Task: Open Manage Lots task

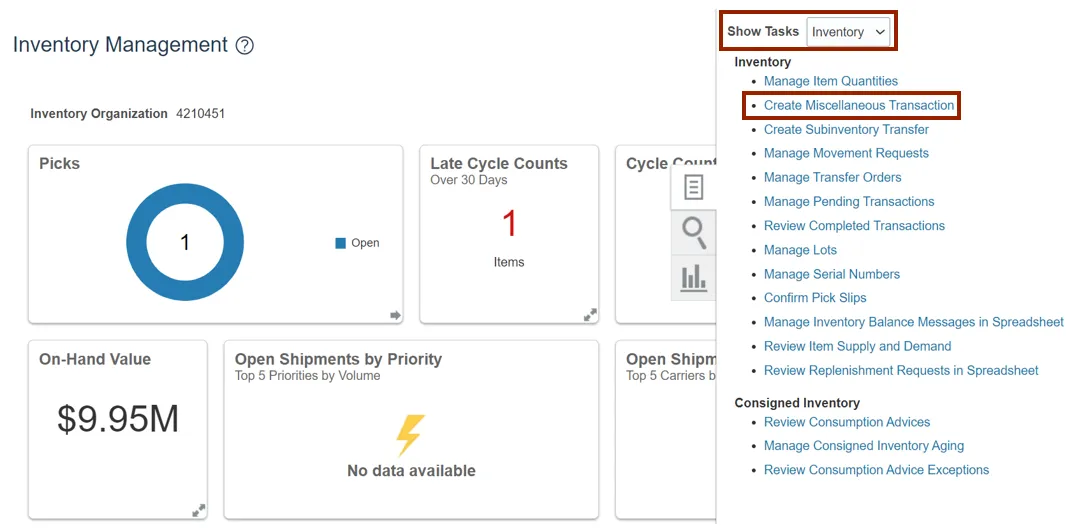Action: coord(800,250)
